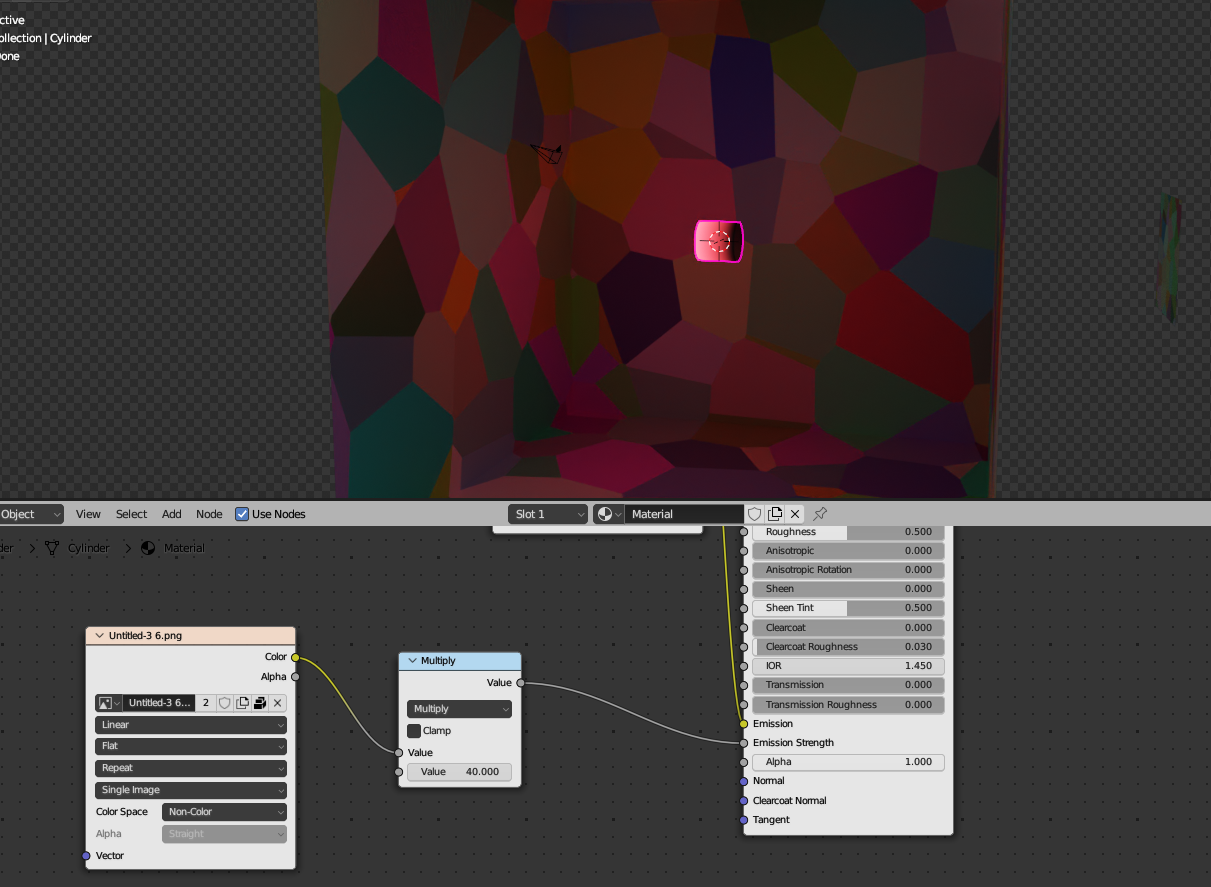1211x887 pixels.
Task: Open the Add menu
Action: [x=172, y=514]
